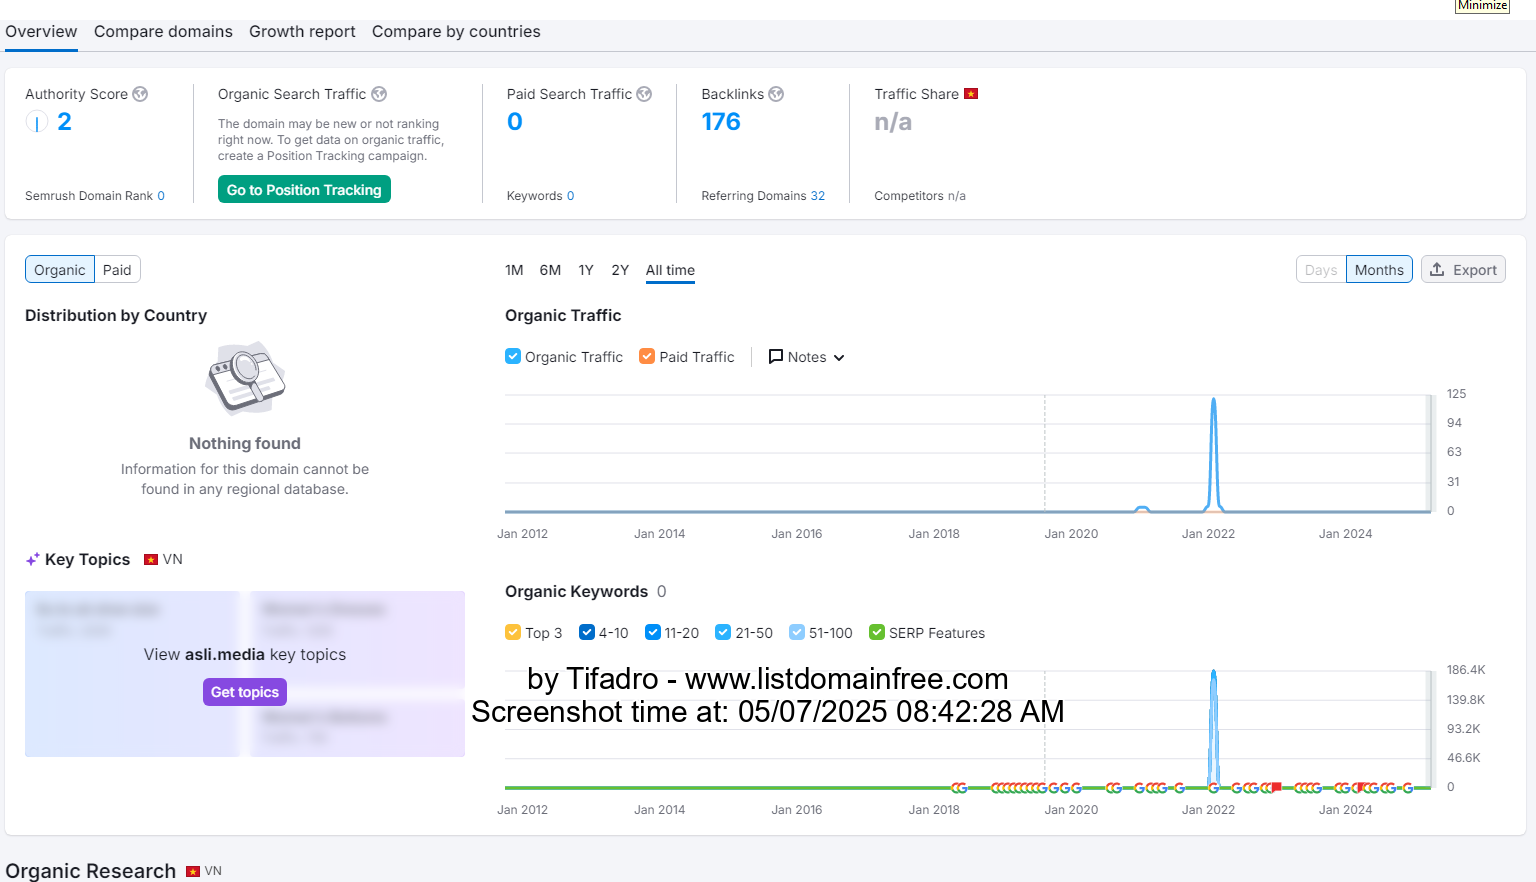Select the 2Y time range
1536x882 pixels.
(x=620, y=270)
